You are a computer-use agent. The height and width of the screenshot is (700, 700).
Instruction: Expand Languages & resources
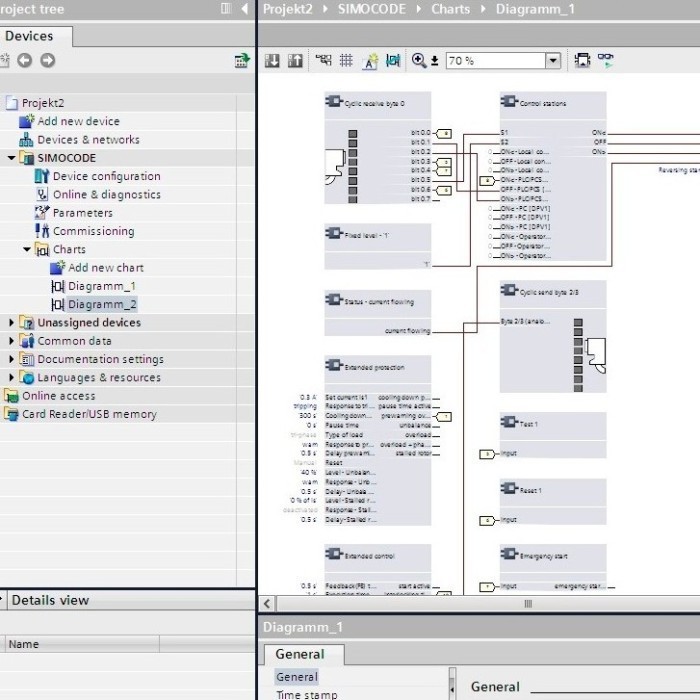(12, 377)
